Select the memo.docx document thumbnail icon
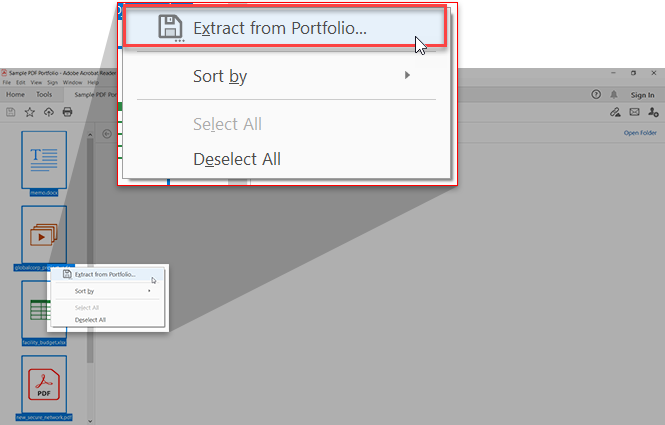665x425 pixels. pyautogui.click(x=44, y=160)
